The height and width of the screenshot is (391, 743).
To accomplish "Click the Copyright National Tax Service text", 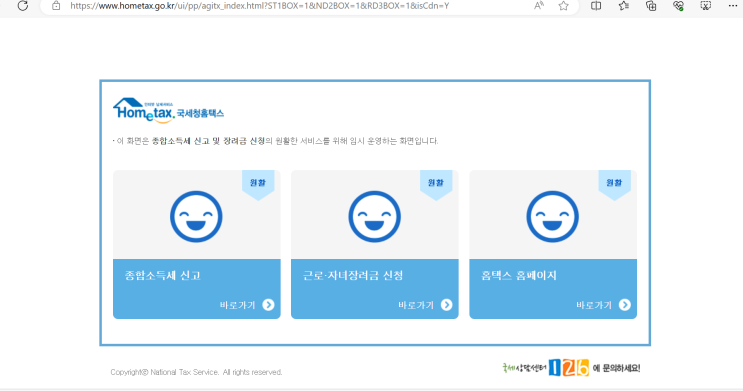I will point(196,372).
